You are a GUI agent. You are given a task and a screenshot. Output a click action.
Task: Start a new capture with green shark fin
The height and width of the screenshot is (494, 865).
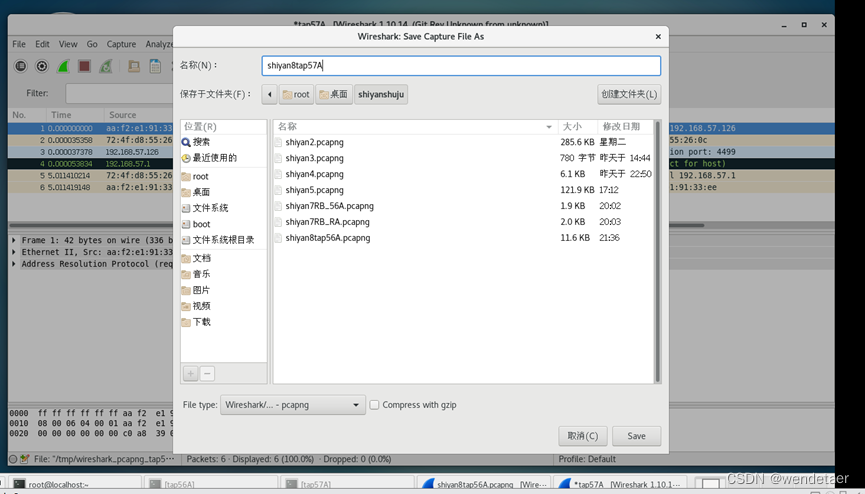pos(63,66)
